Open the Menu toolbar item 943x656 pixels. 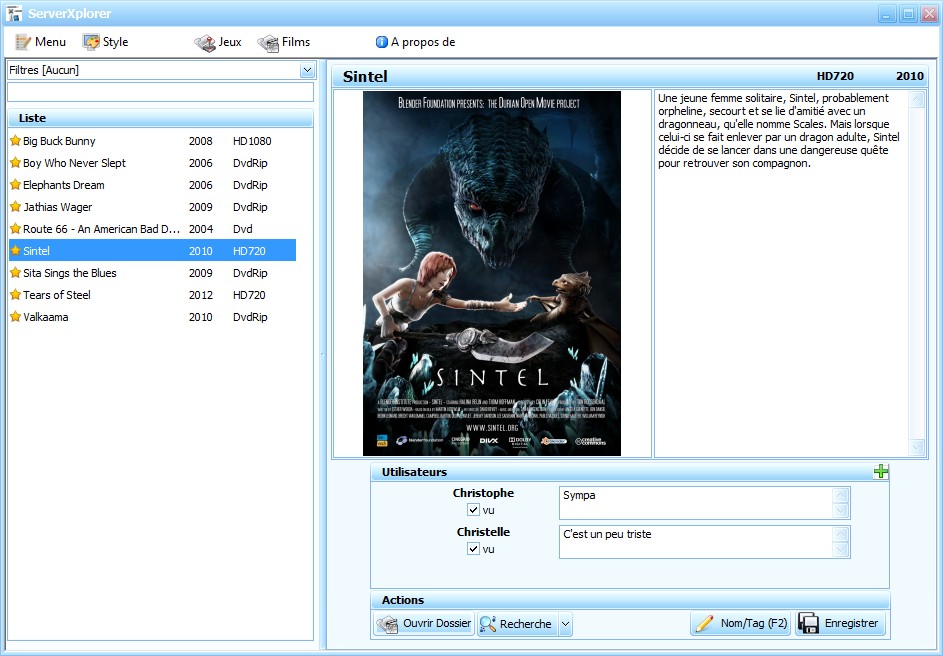coord(40,42)
